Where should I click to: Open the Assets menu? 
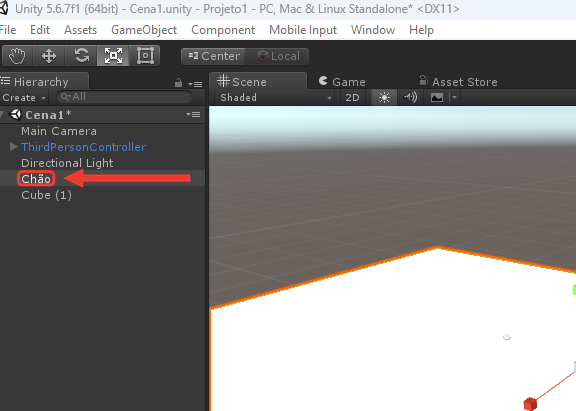tap(80, 30)
